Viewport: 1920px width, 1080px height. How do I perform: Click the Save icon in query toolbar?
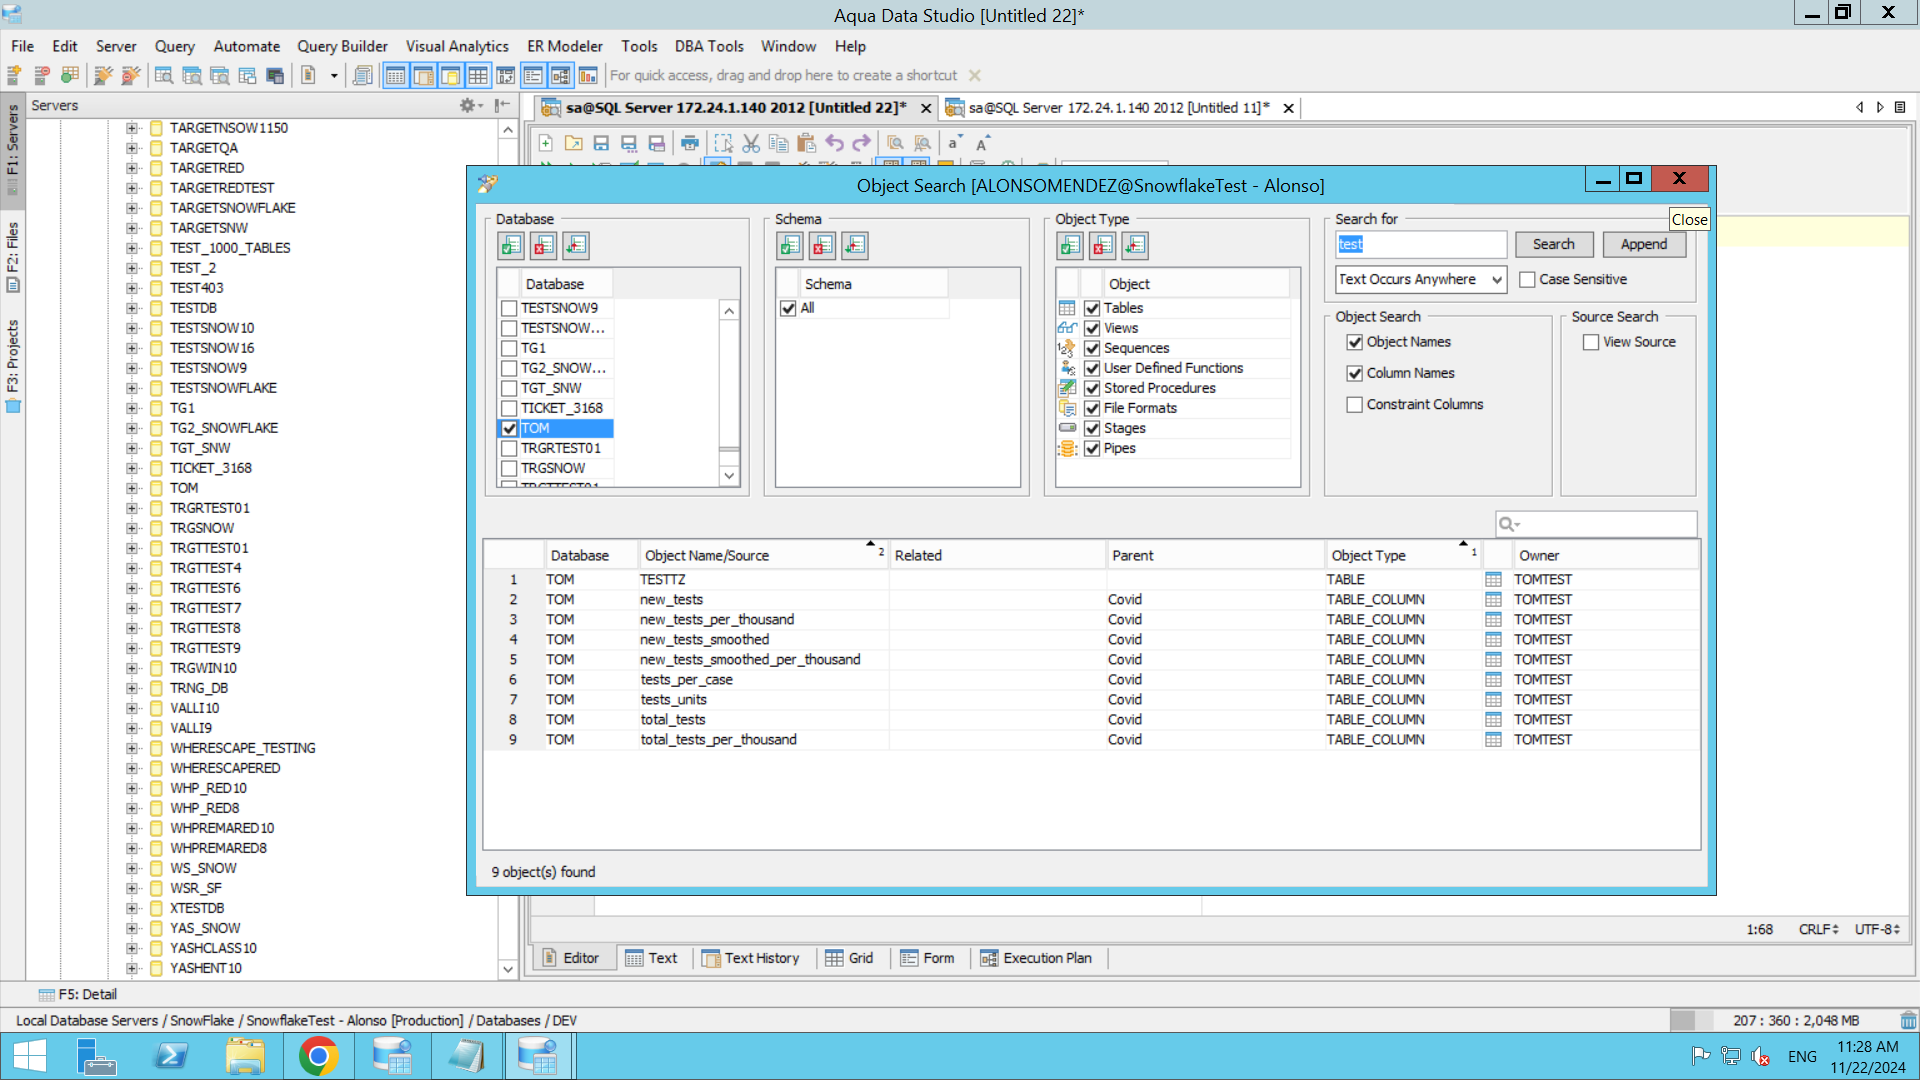click(x=601, y=143)
